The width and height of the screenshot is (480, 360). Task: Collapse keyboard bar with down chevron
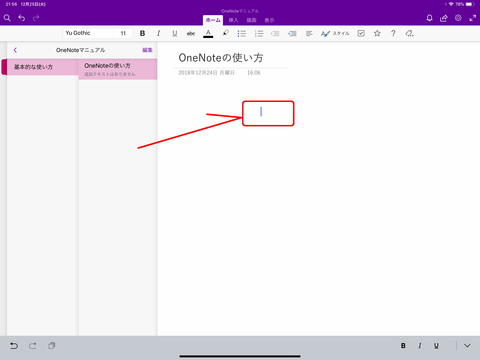(467, 346)
